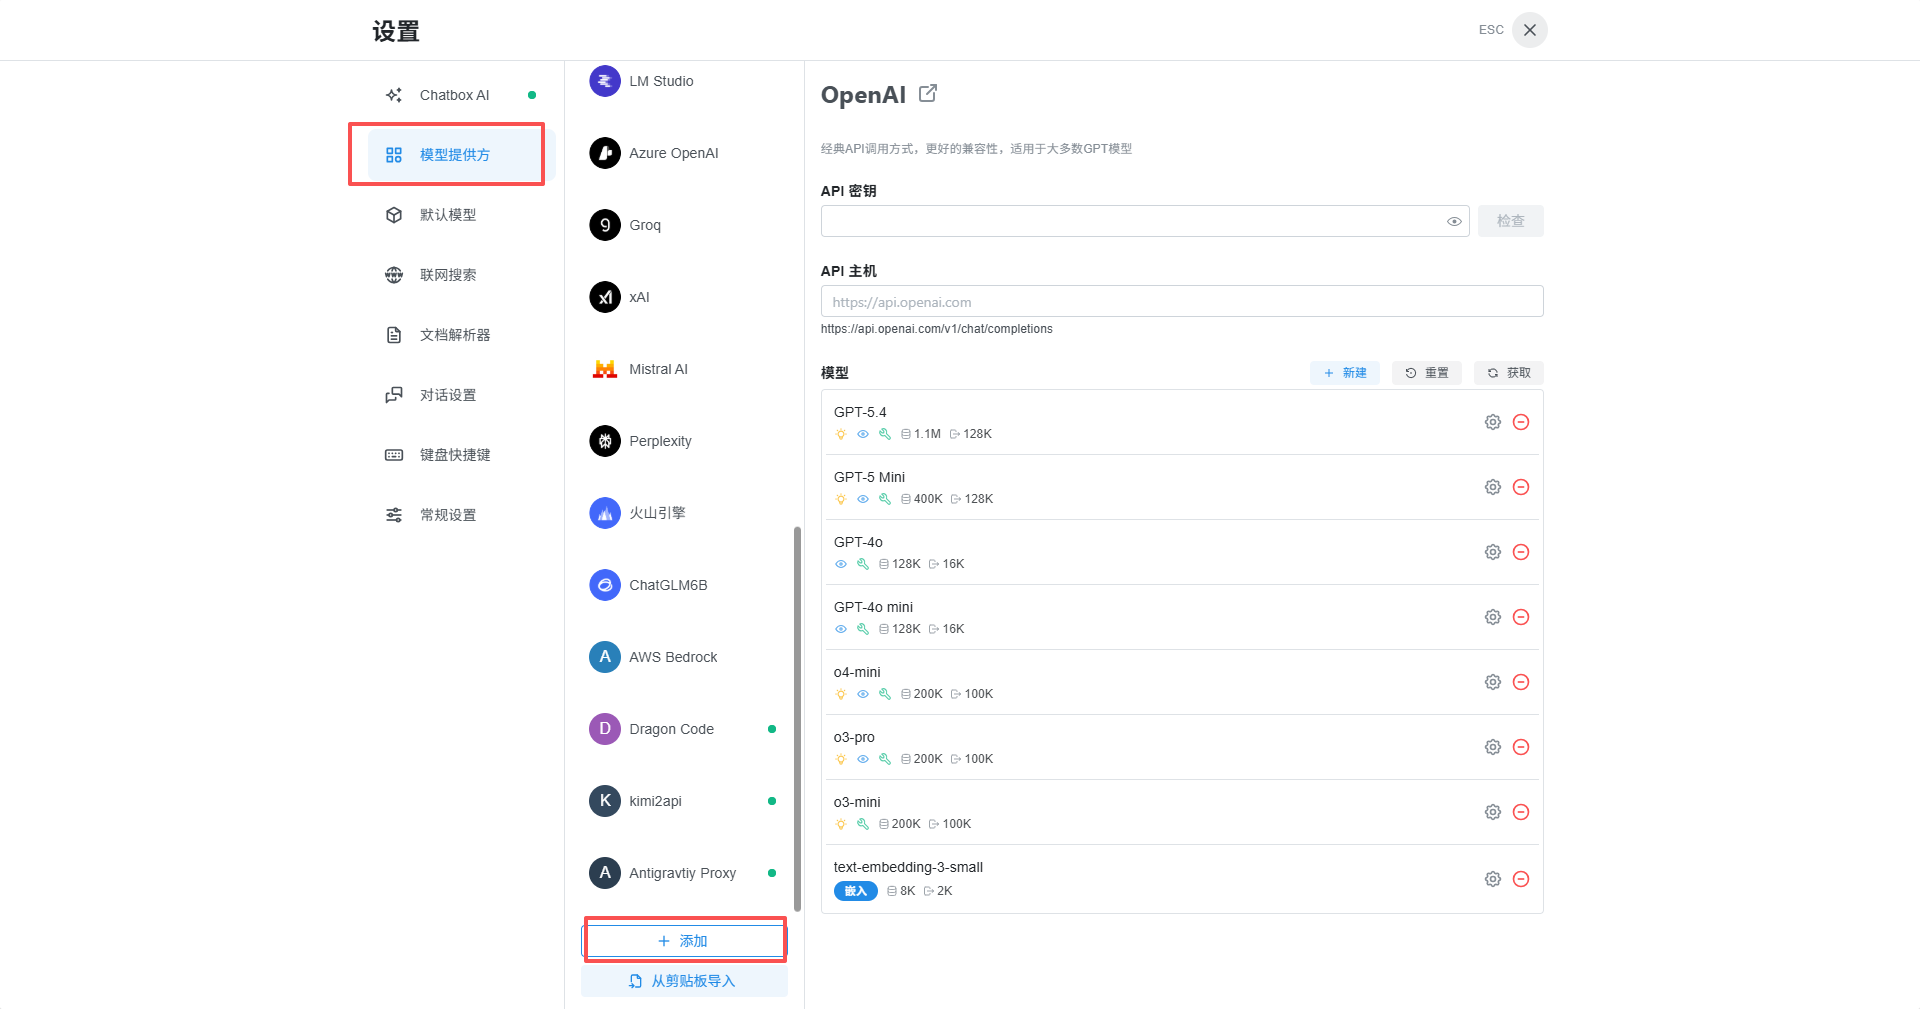Delete the o4-mini model
The height and width of the screenshot is (1009, 1920).
click(x=1521, y=682)
